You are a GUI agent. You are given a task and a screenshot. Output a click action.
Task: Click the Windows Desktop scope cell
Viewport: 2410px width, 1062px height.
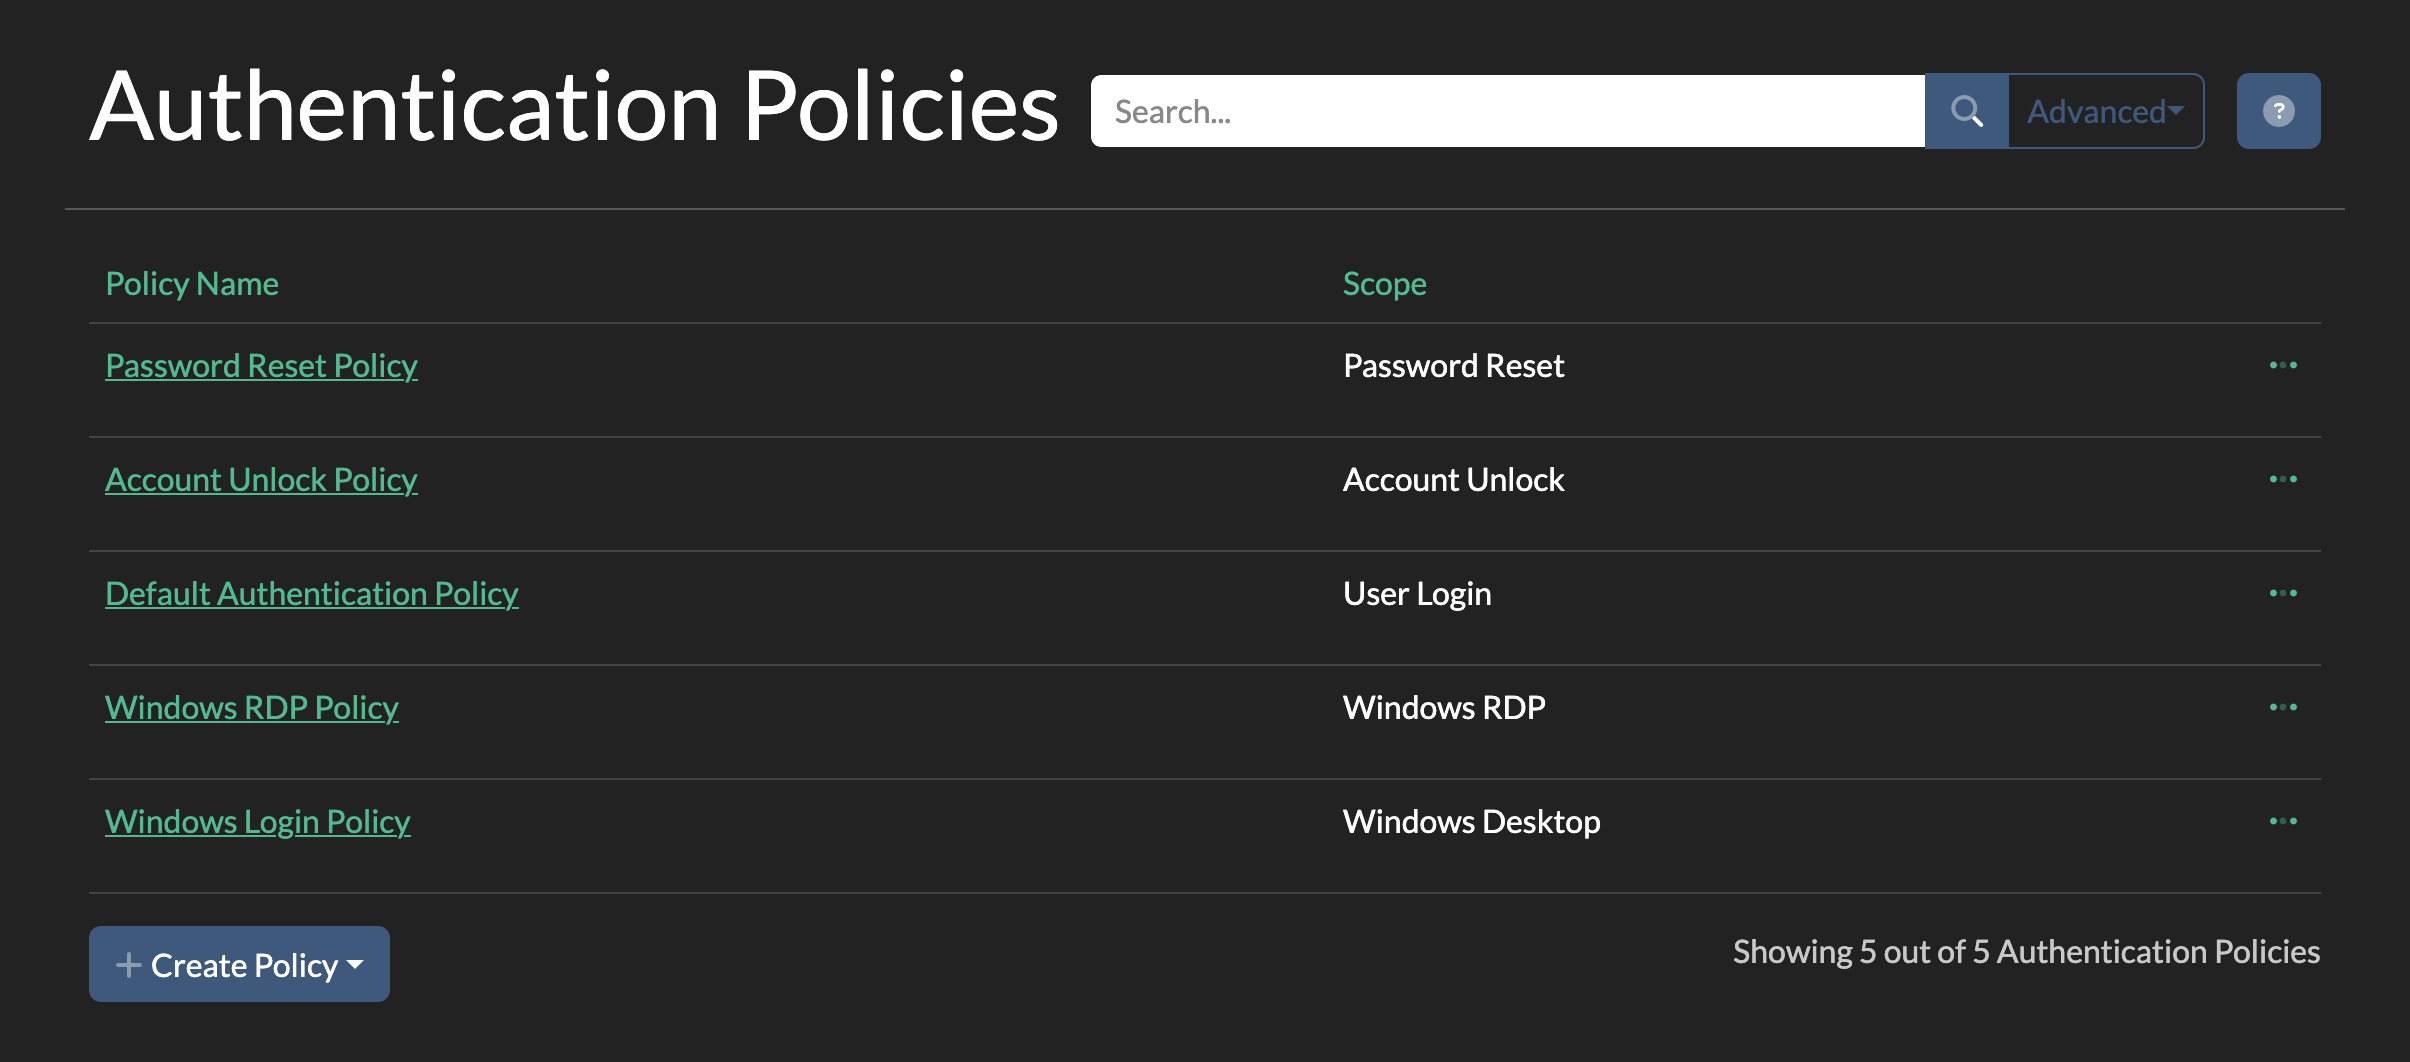pyautogui.click(x=1471, y=822)
